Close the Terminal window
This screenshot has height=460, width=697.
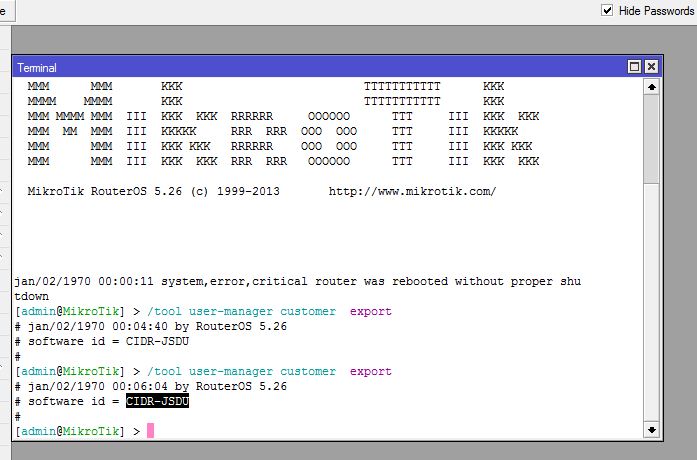click(x=651, y=67)
